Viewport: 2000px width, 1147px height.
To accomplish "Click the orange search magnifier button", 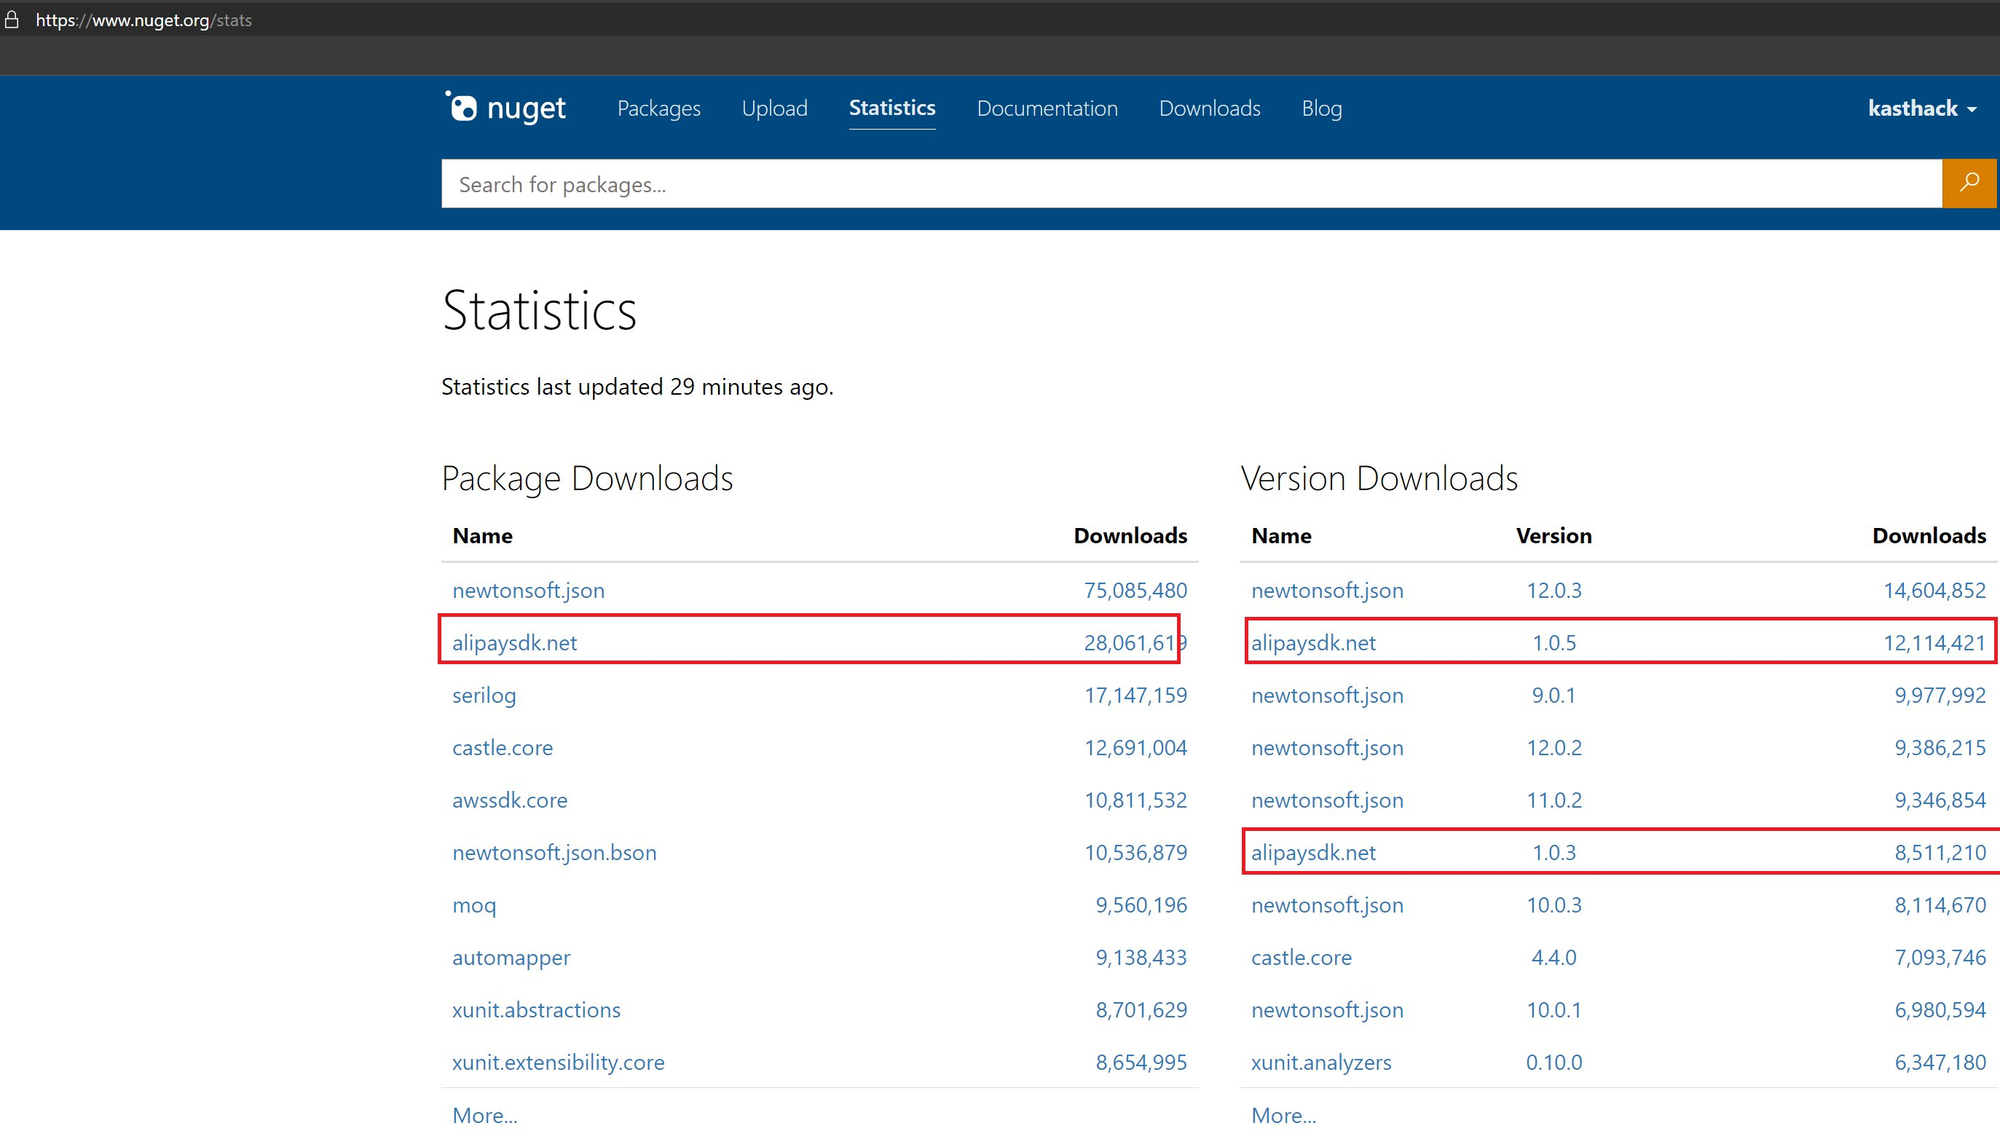I will [1969, 183].
